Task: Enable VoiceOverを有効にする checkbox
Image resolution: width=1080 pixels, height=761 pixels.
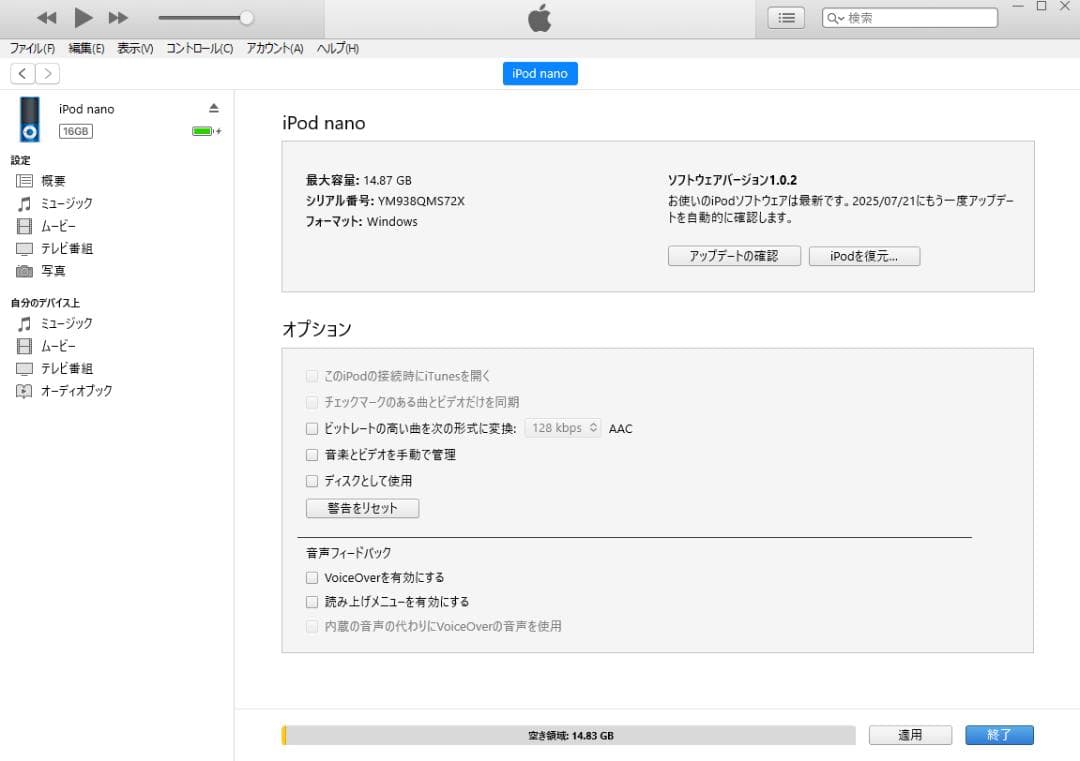Action: point(312,577)
